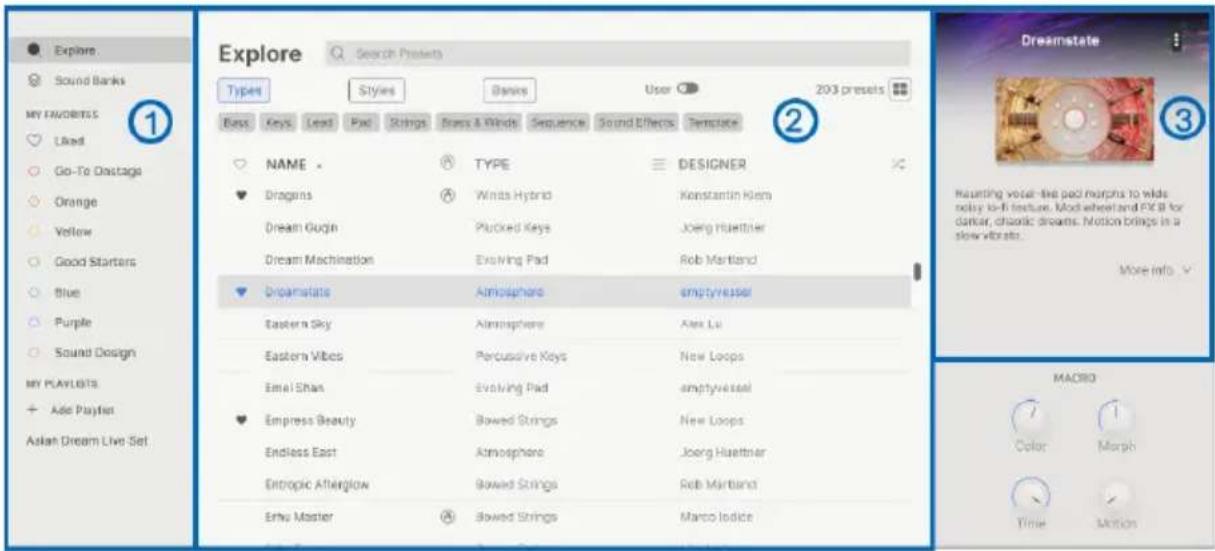
Task: Click the plus icon to add playlist
Action: [x=34, y=410]
